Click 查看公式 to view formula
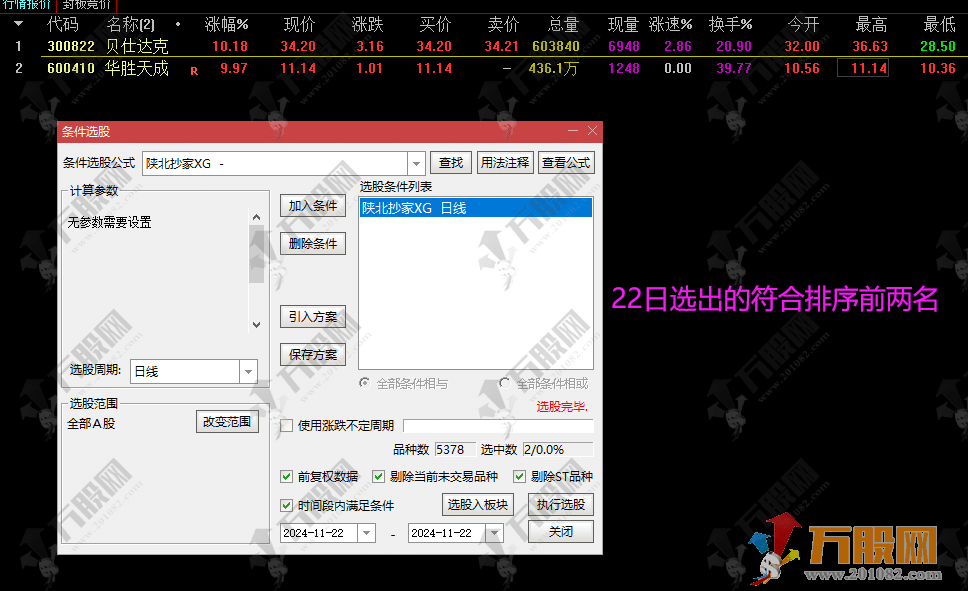Image resolution: width=968 pixels, height=591 pixels. [566, 163]
